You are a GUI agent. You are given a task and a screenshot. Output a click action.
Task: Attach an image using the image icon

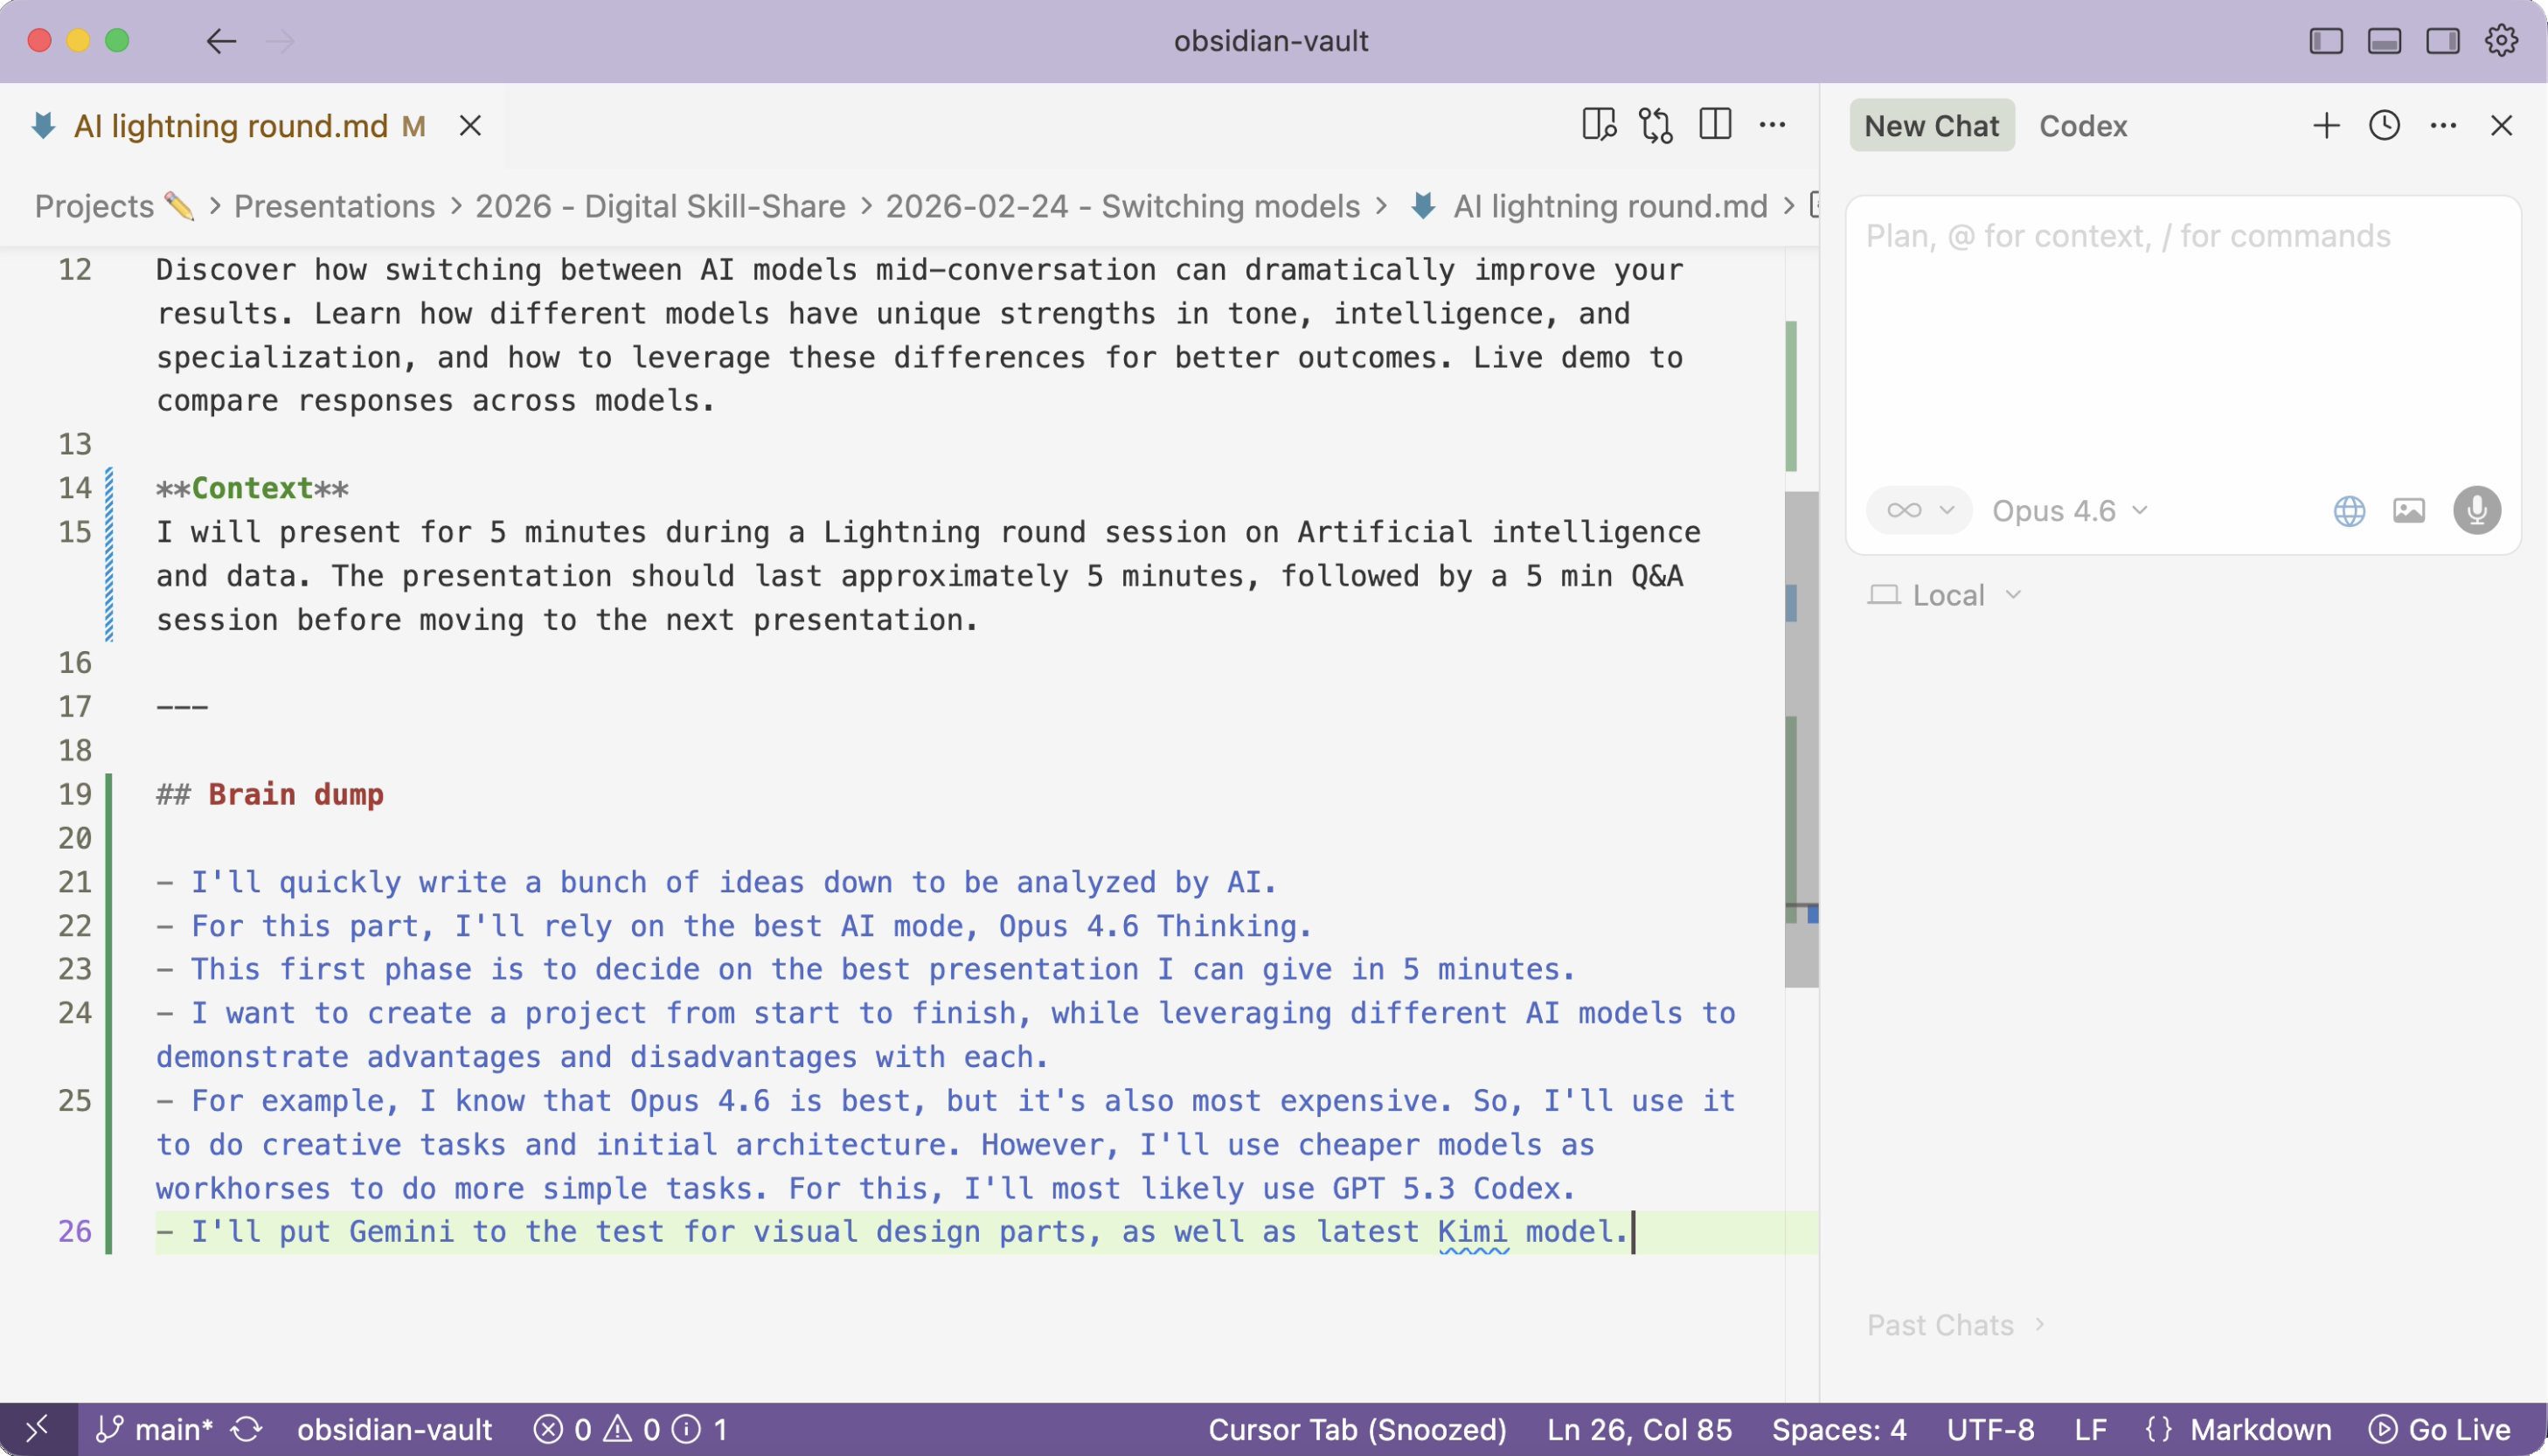pos(2410,510)
